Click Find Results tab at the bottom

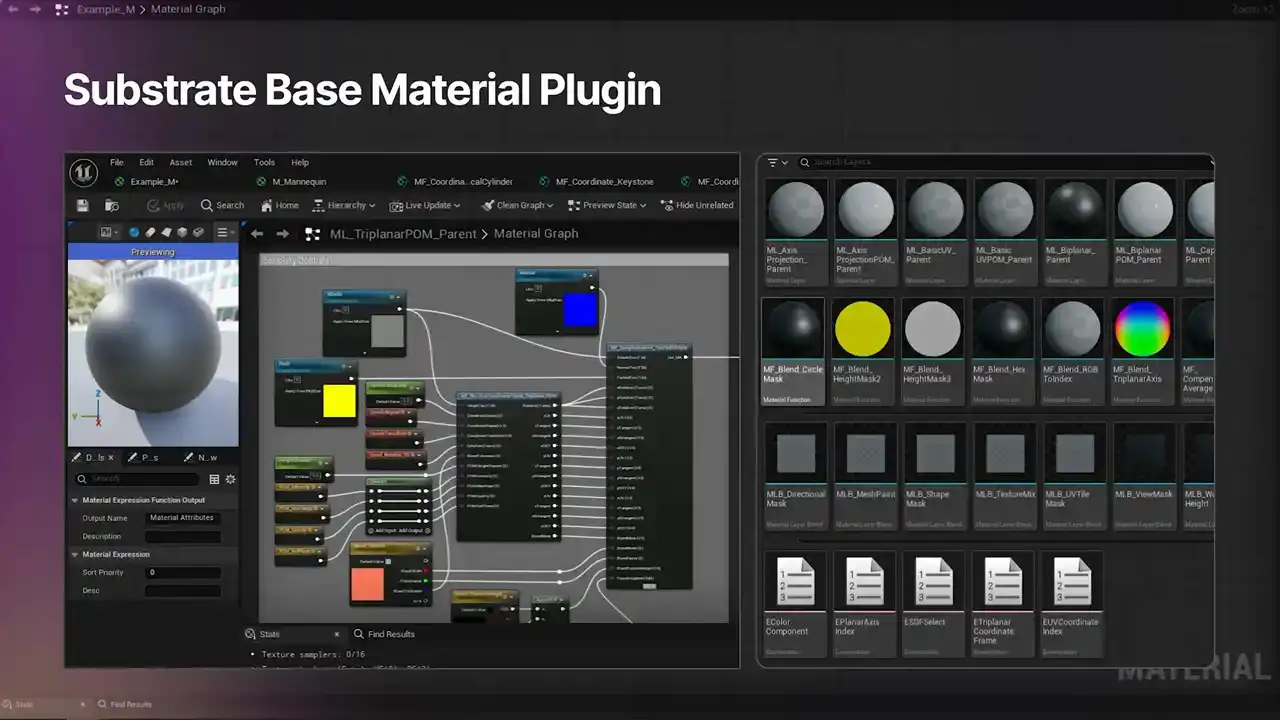pos(382,634)
